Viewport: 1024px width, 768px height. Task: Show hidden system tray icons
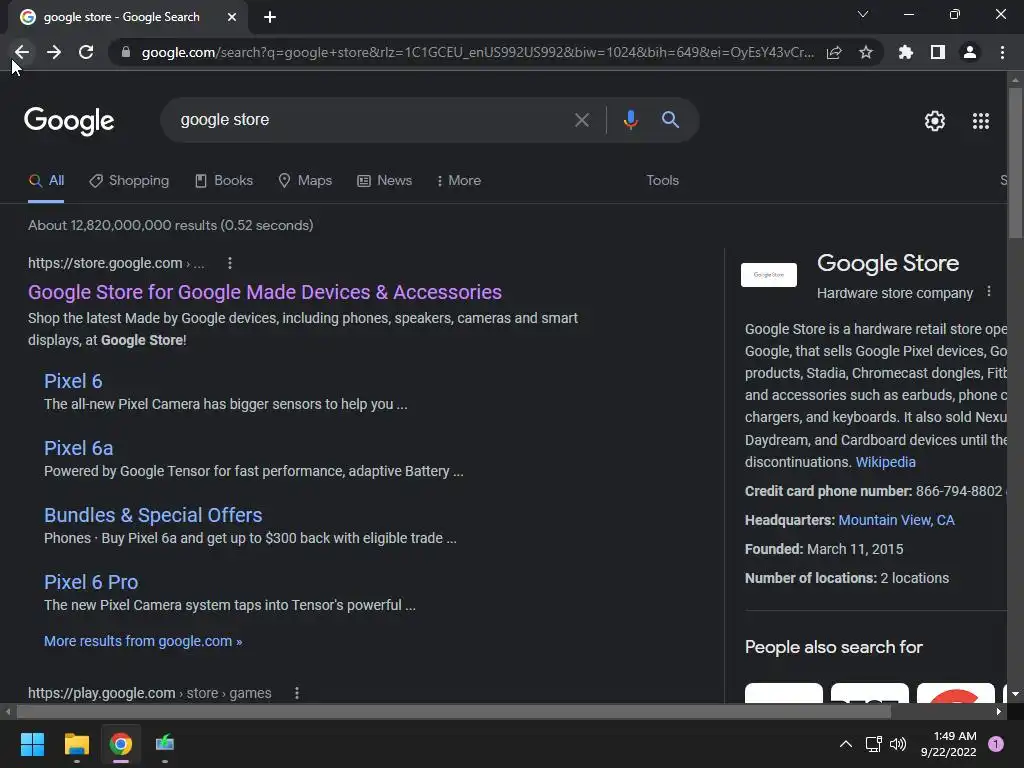click(x=845, y=744)
